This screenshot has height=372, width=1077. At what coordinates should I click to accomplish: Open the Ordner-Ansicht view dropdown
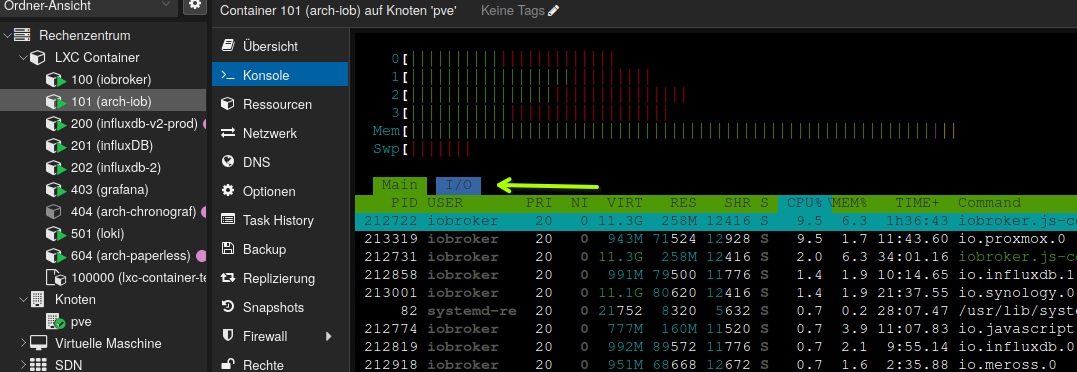[88, 5]
